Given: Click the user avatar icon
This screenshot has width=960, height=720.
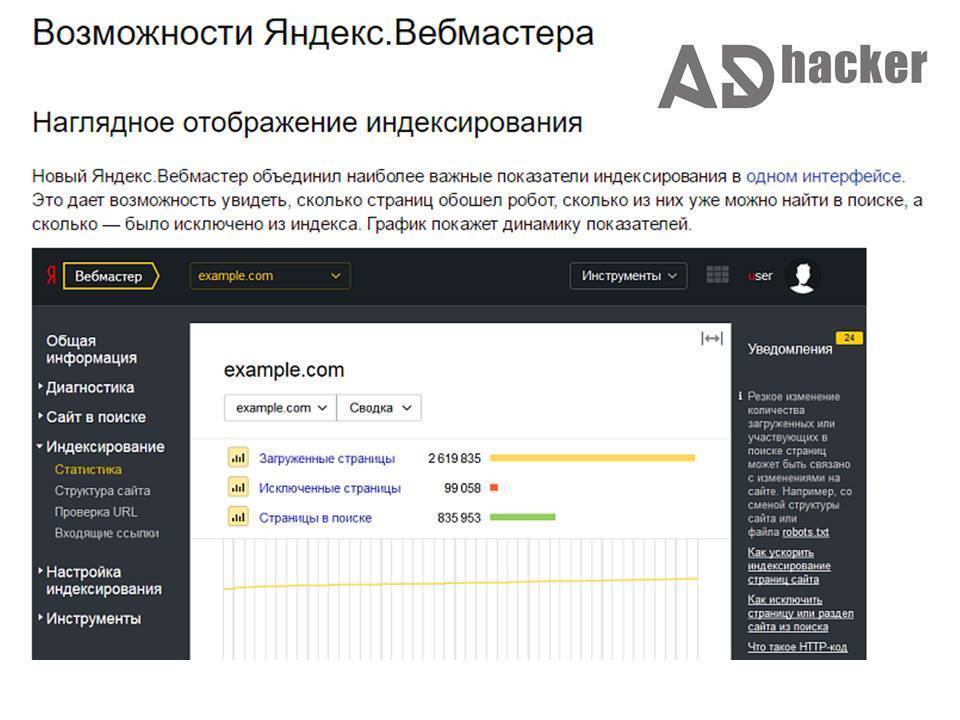Looking at the screenshot, I should [802, 276].
